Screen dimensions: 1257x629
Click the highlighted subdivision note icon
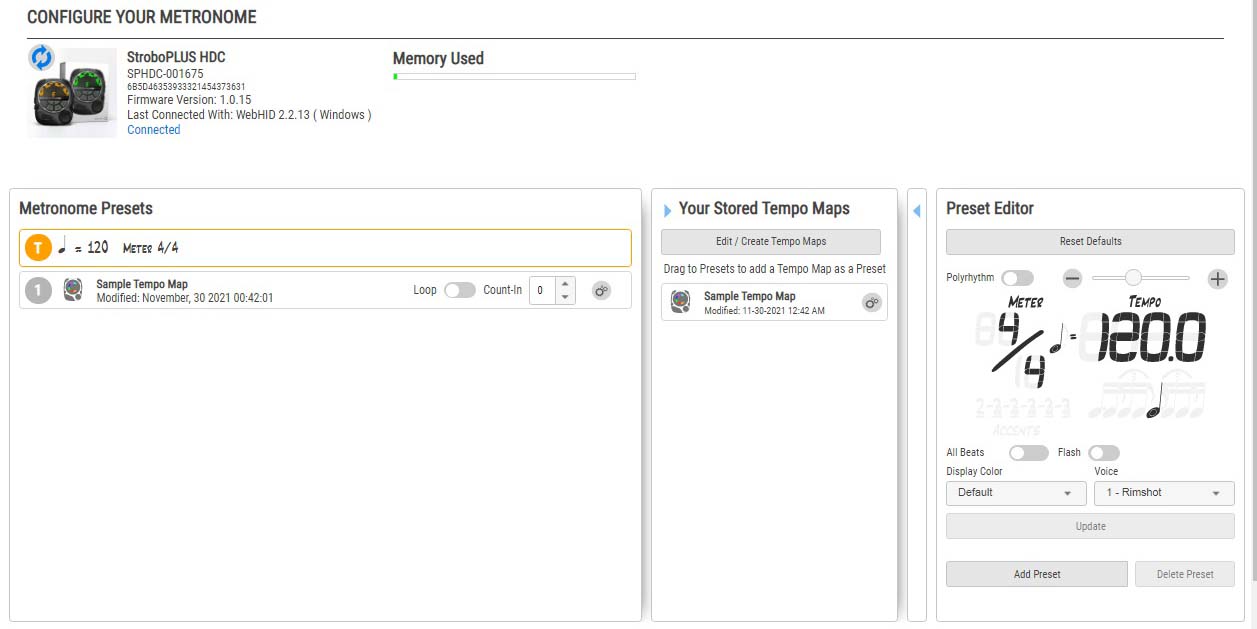1156,402
